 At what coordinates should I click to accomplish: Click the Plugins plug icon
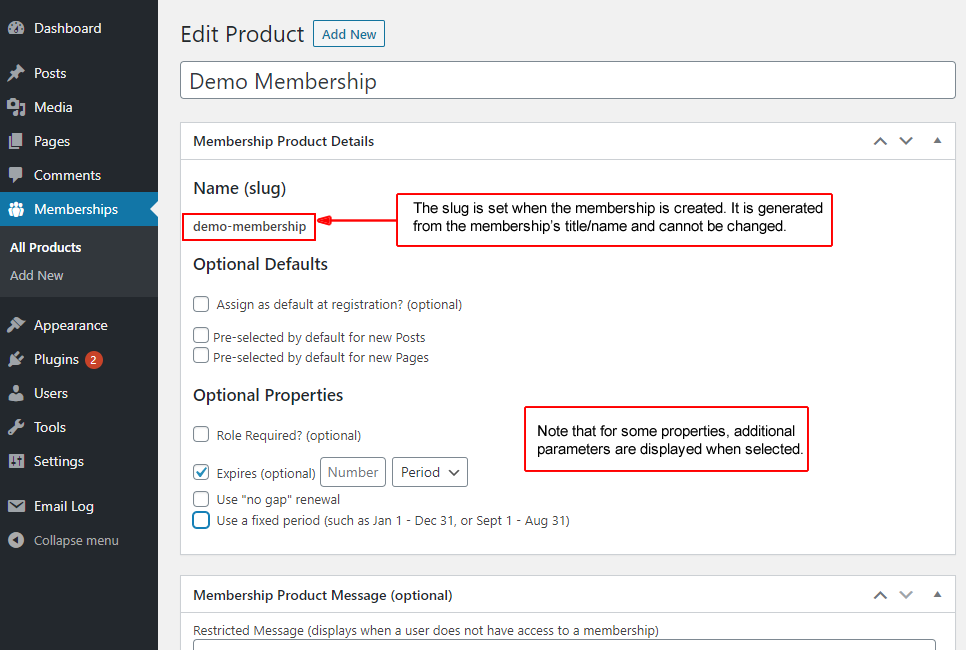coord(16,359)
